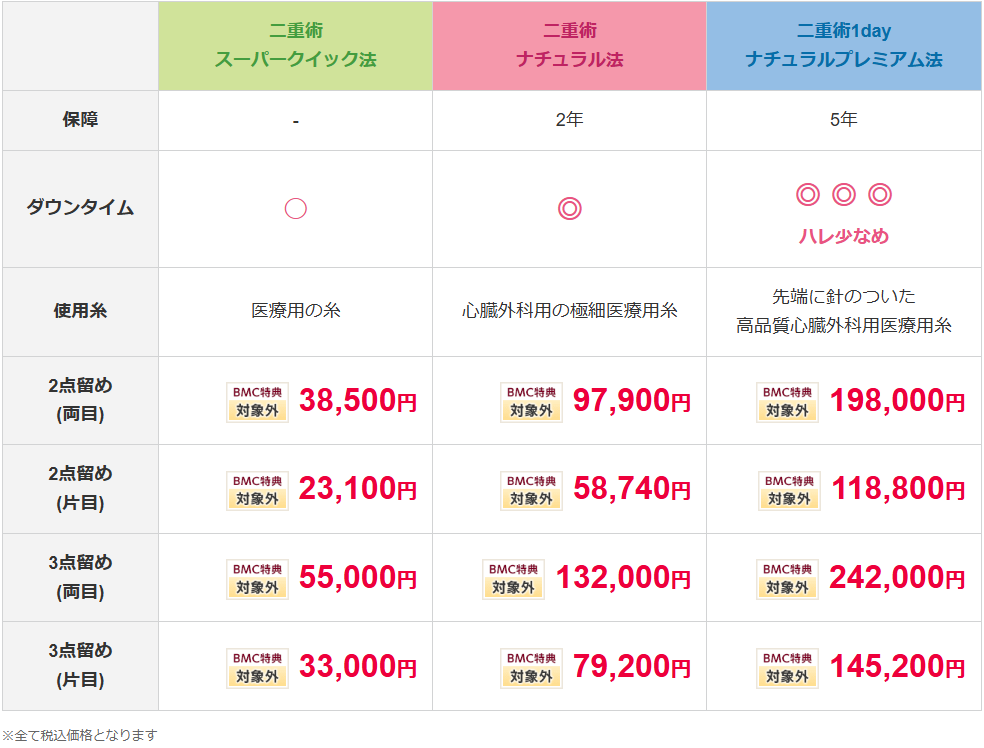Viewport: 984px width, 748px height.
Task: Click BMC特典 badge next to 145,200円
Action: pos(787,668)
